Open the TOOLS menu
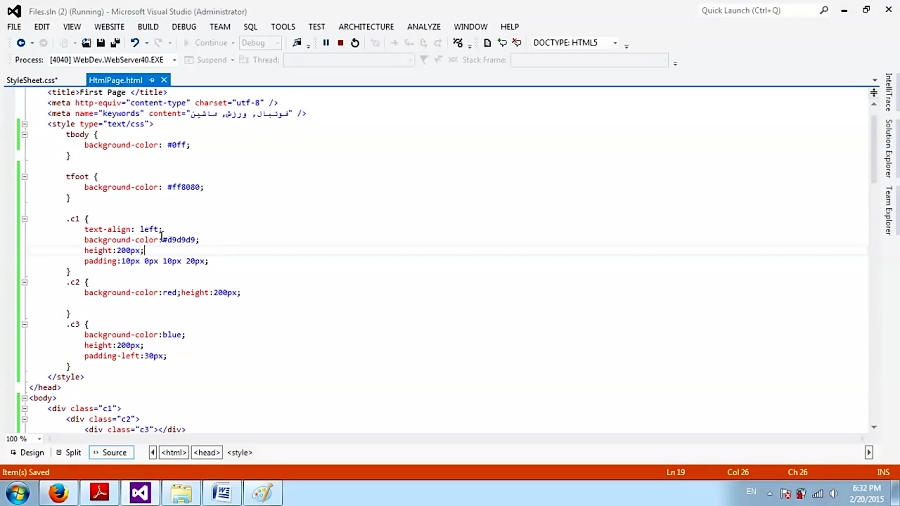 pos(283,27)
